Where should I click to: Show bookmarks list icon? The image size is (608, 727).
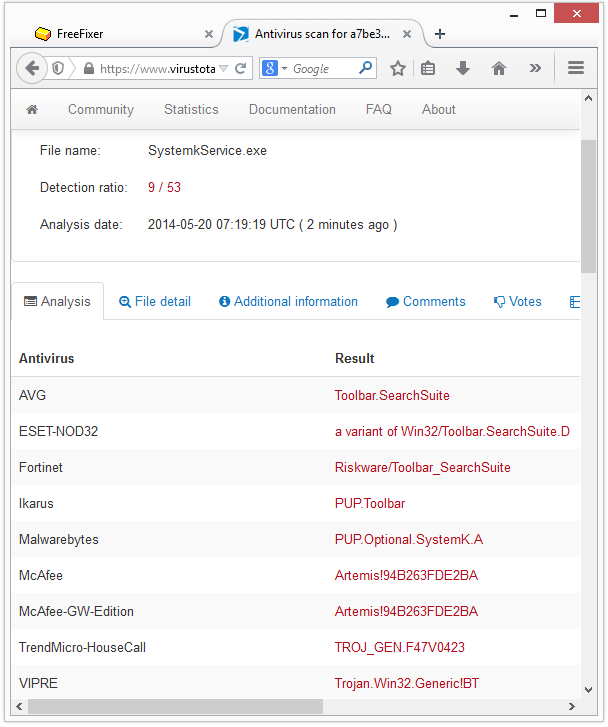(x=428, y=69)
